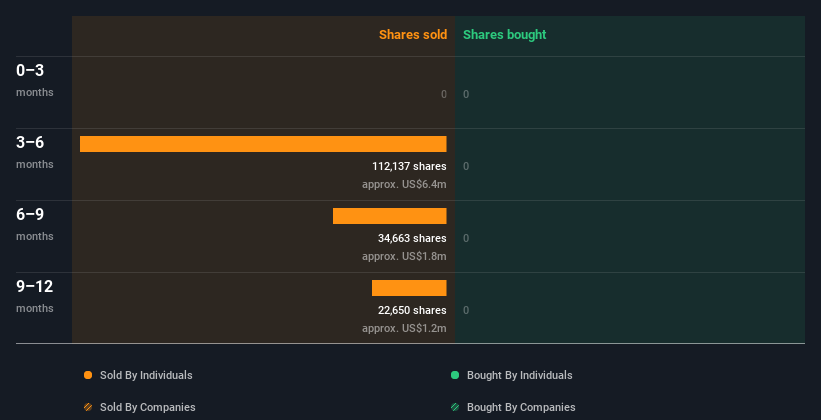The image size is (821, 420).
Task: Select the 22,650 shares value
Action: click(412, 310)
